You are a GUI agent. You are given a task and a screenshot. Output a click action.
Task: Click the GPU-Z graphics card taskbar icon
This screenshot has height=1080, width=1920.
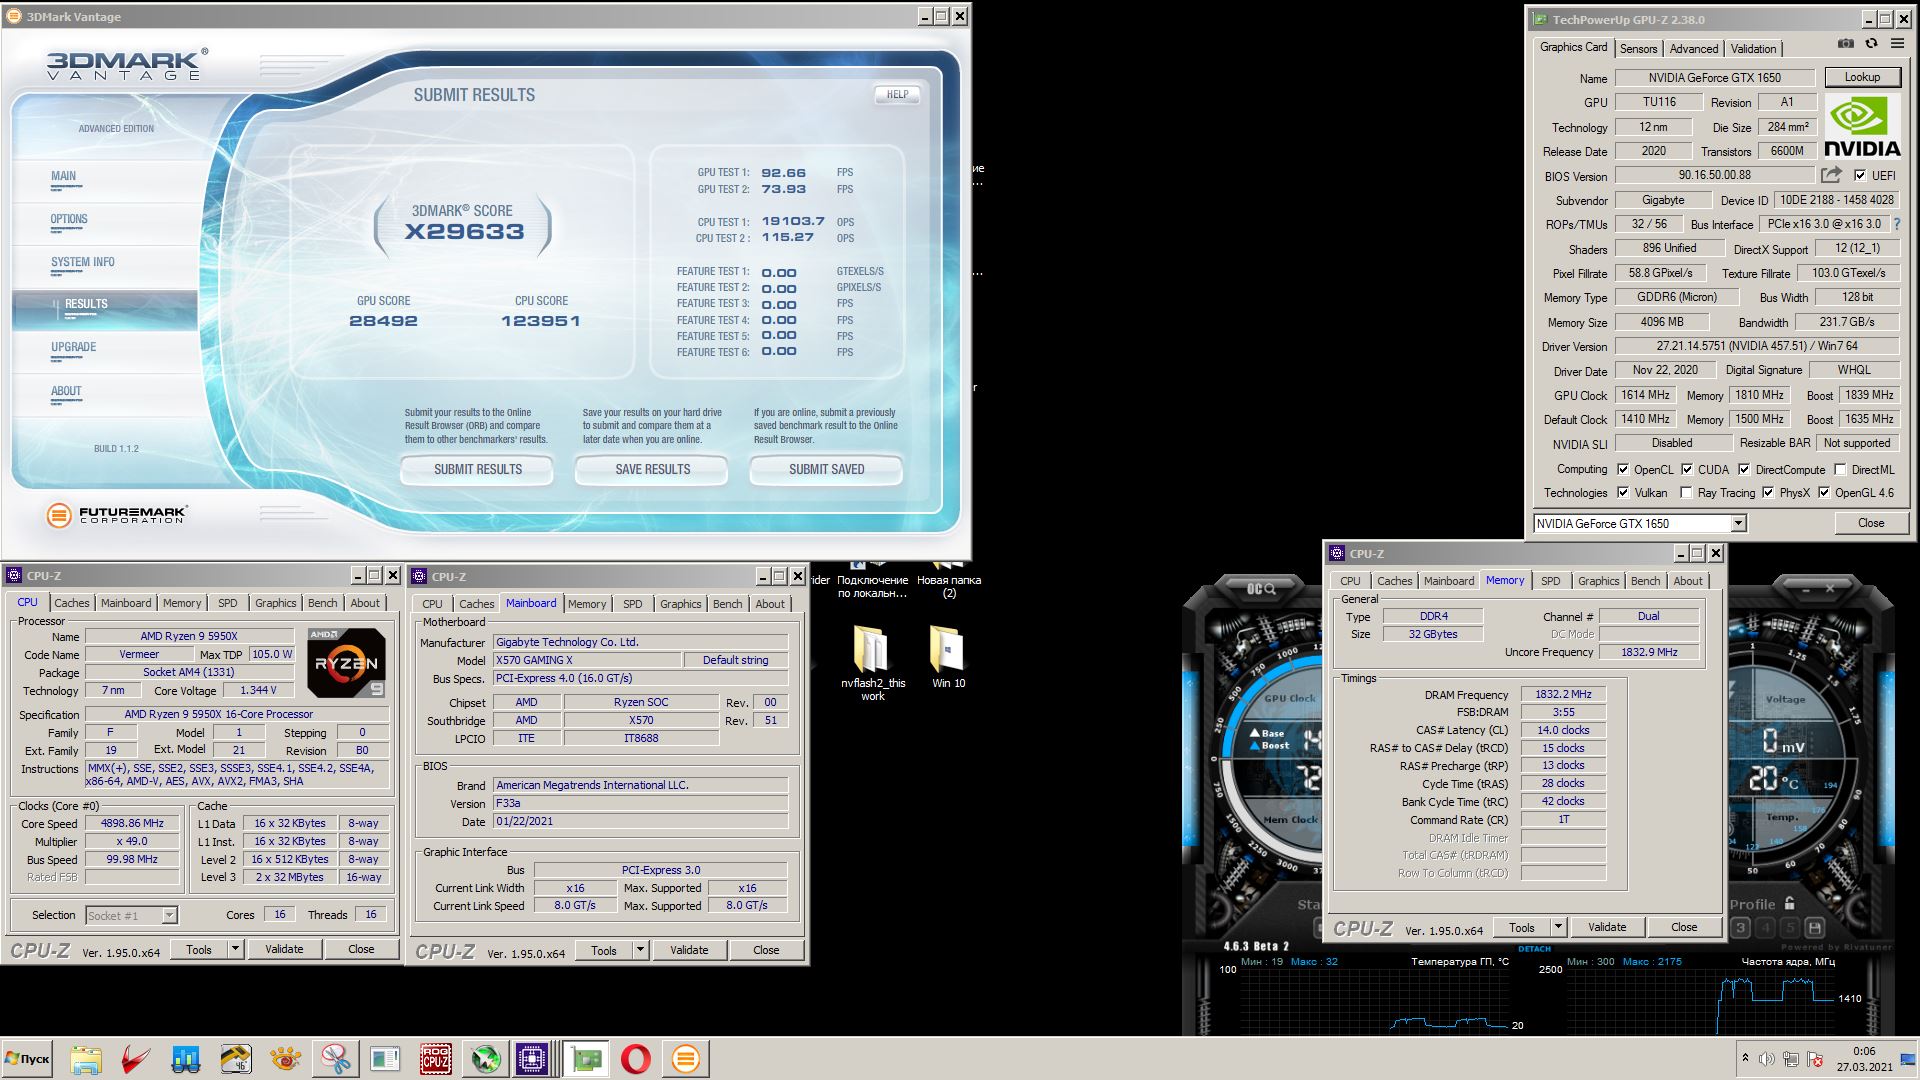coord(586,1059)
